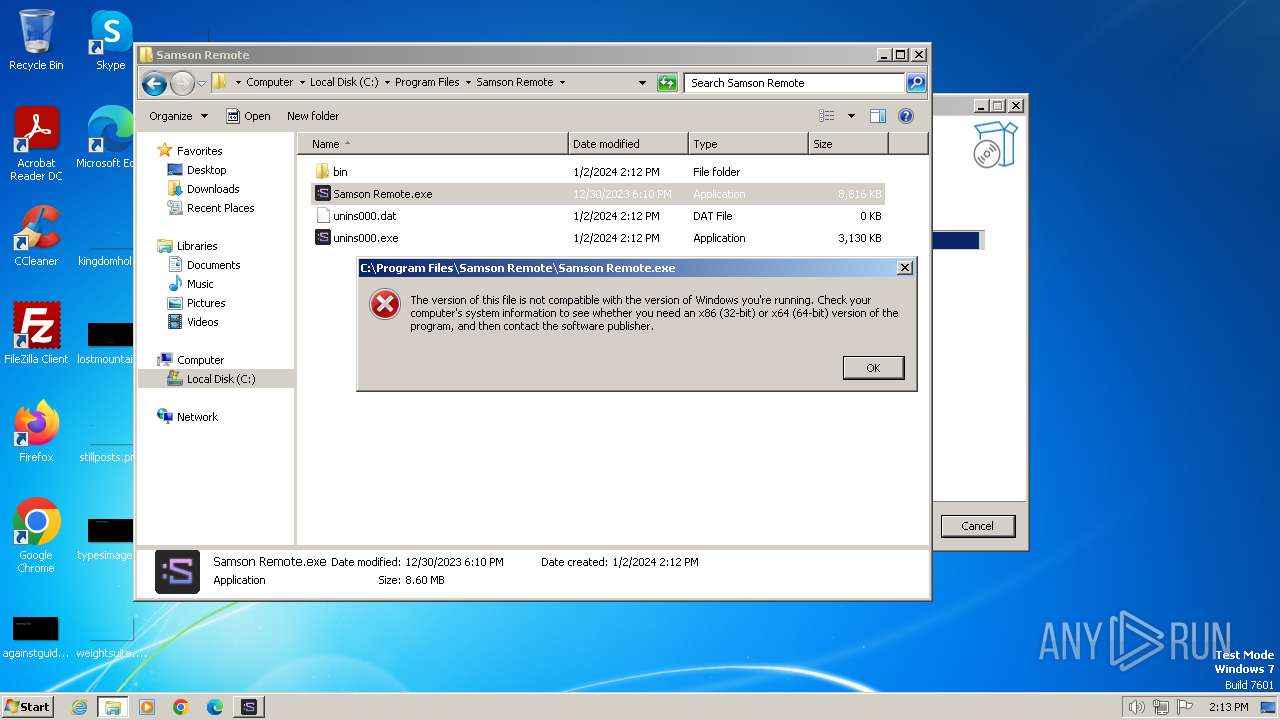Open Internet Explorer from taskbar

click(x=79, y=707)
